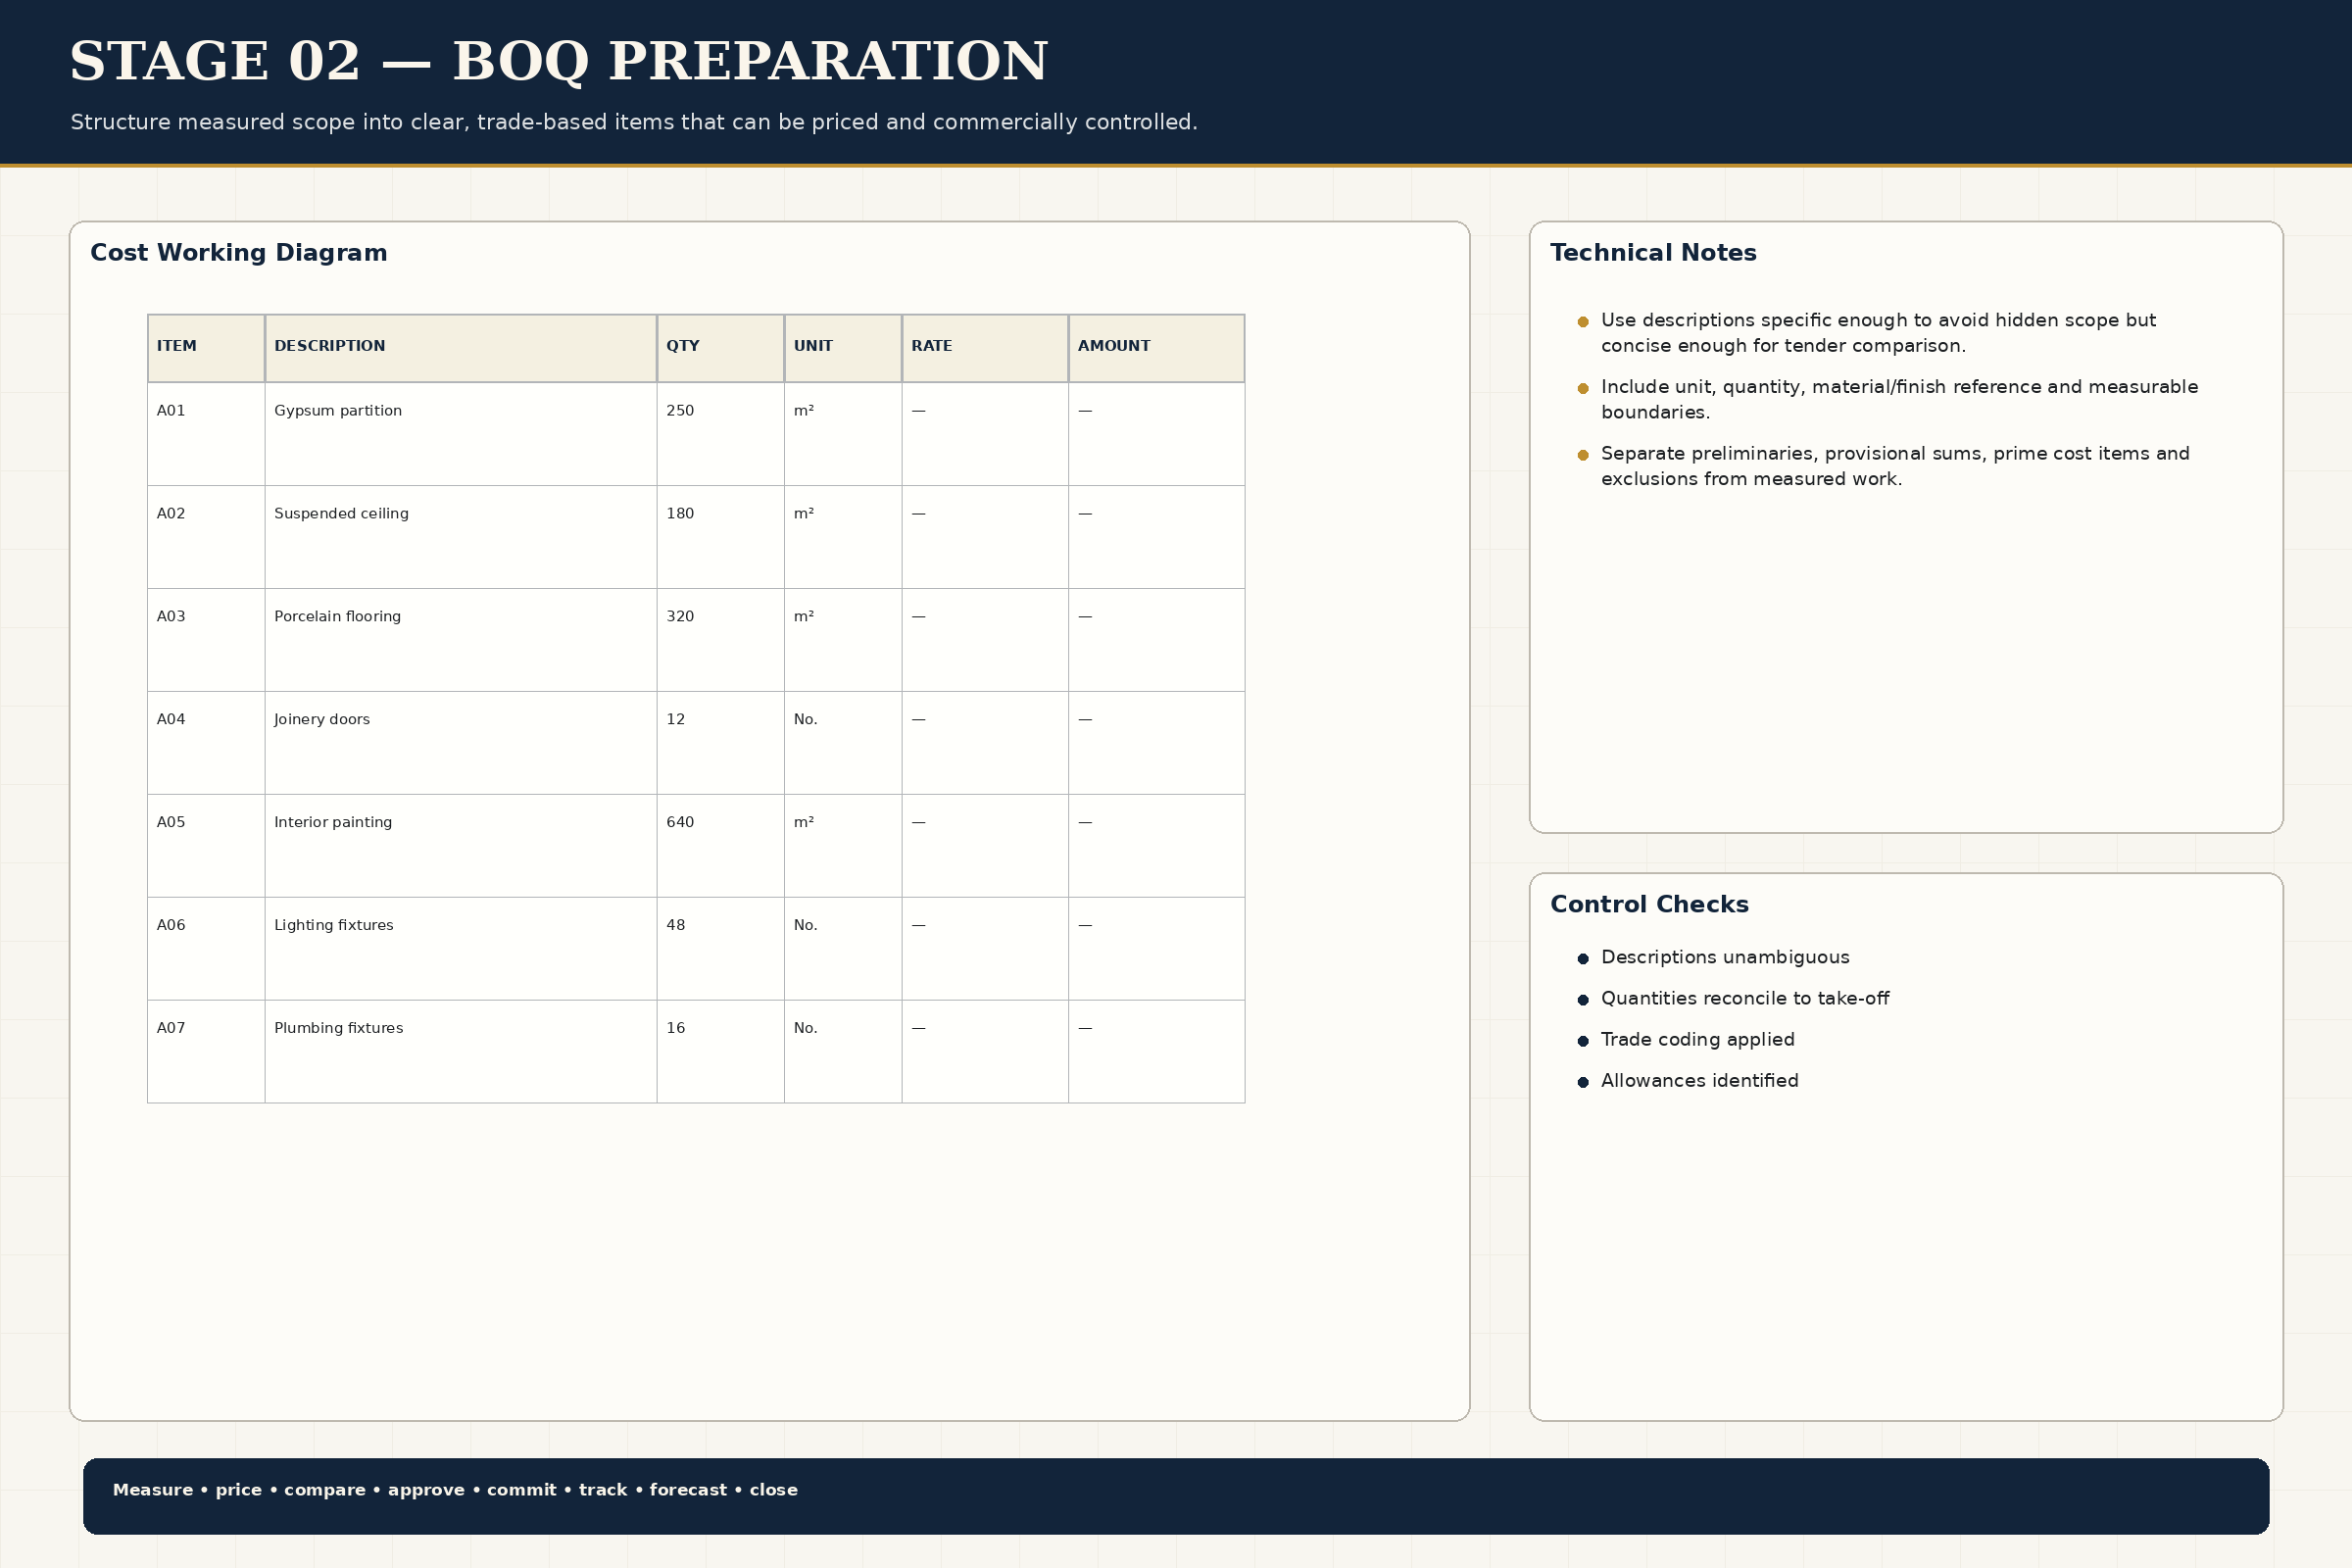Click the Descriptions unambiguous check item

click(x=1725, y=958)
